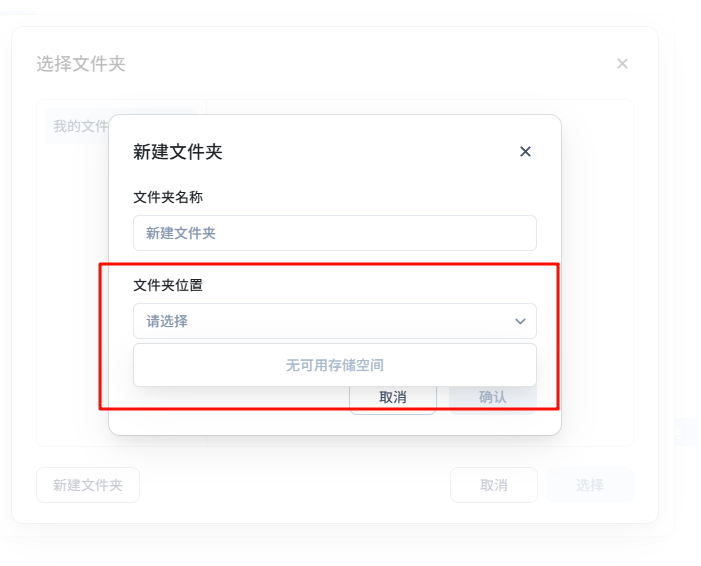Click the 选择 button in background dialog
701x566 pixels.
tap(589, 485)
